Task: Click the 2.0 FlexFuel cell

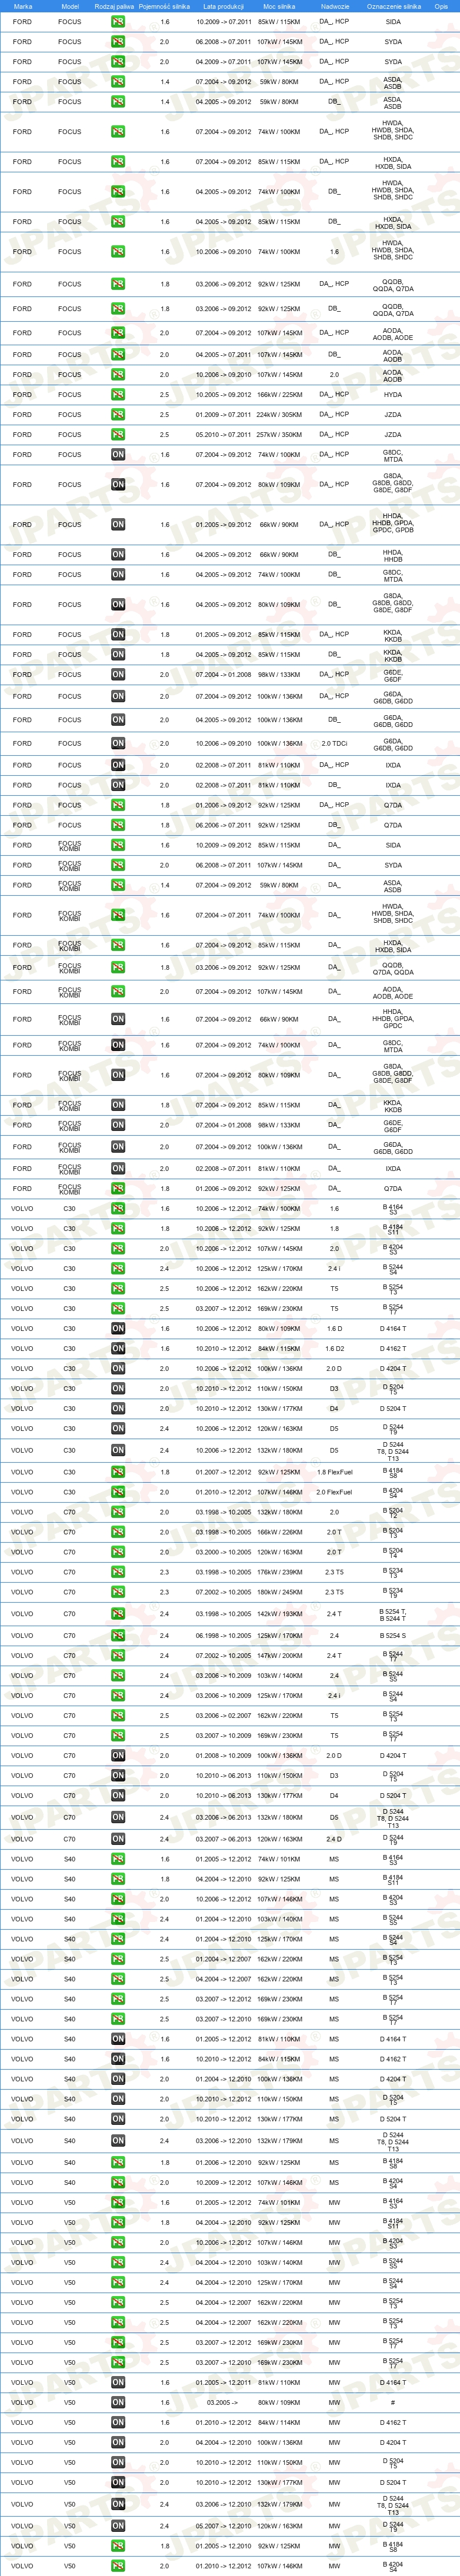Action: pyautogui.click(x=334, y=1491)
